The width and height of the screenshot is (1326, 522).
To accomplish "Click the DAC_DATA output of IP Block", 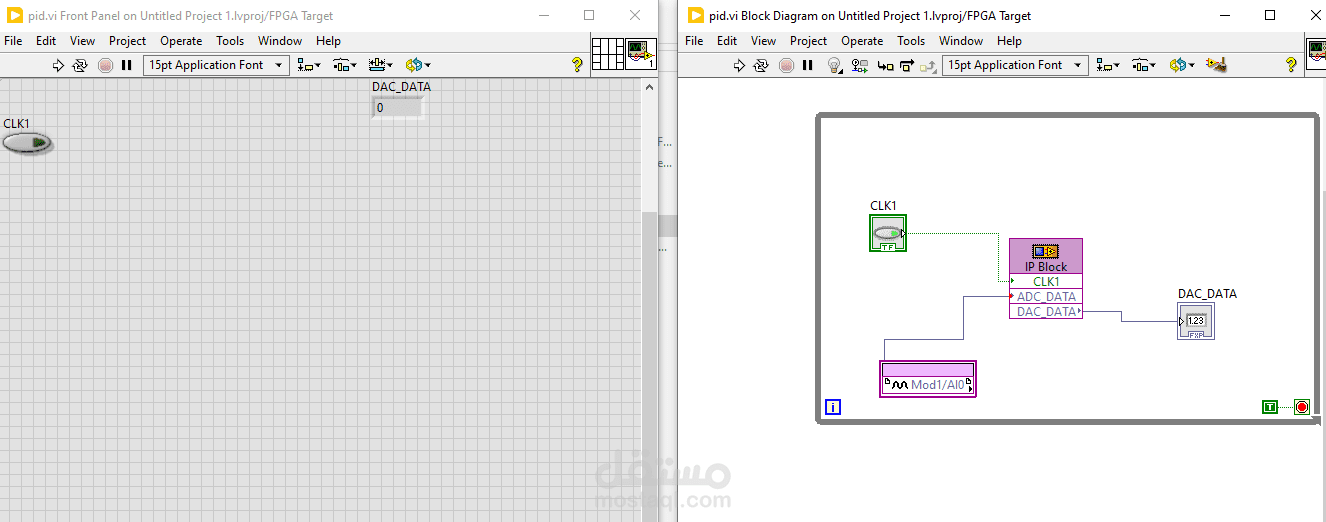I will click(x=1046, y=312).
